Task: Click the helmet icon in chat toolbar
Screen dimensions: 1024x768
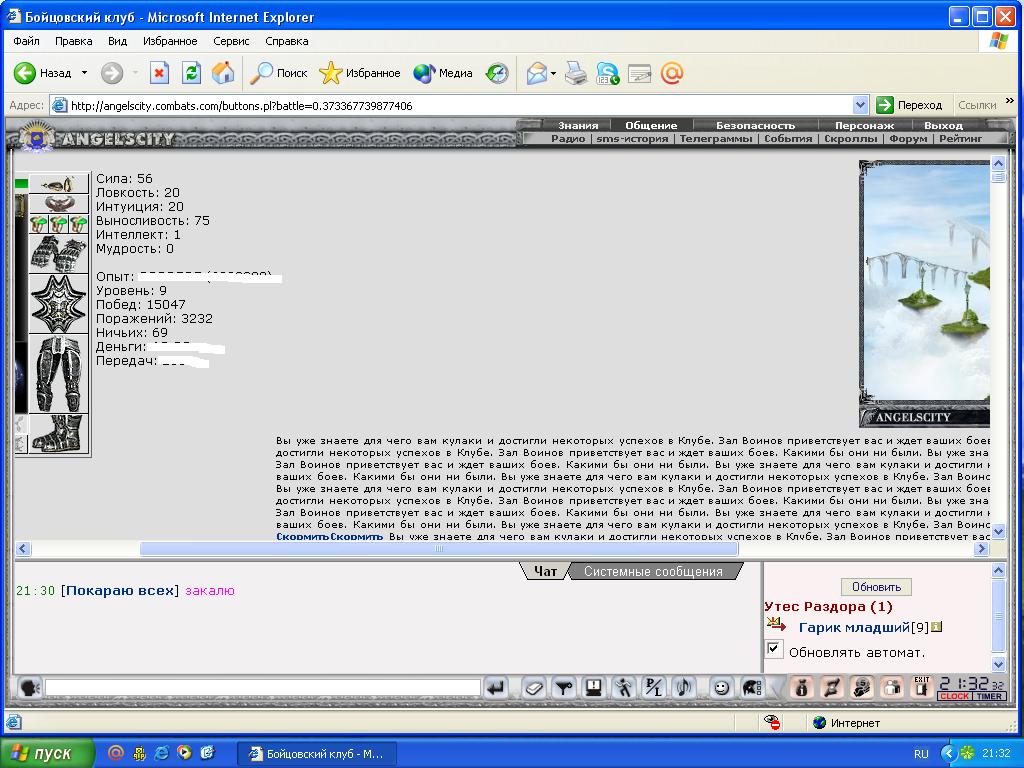Action: click(x=752, y=687)
